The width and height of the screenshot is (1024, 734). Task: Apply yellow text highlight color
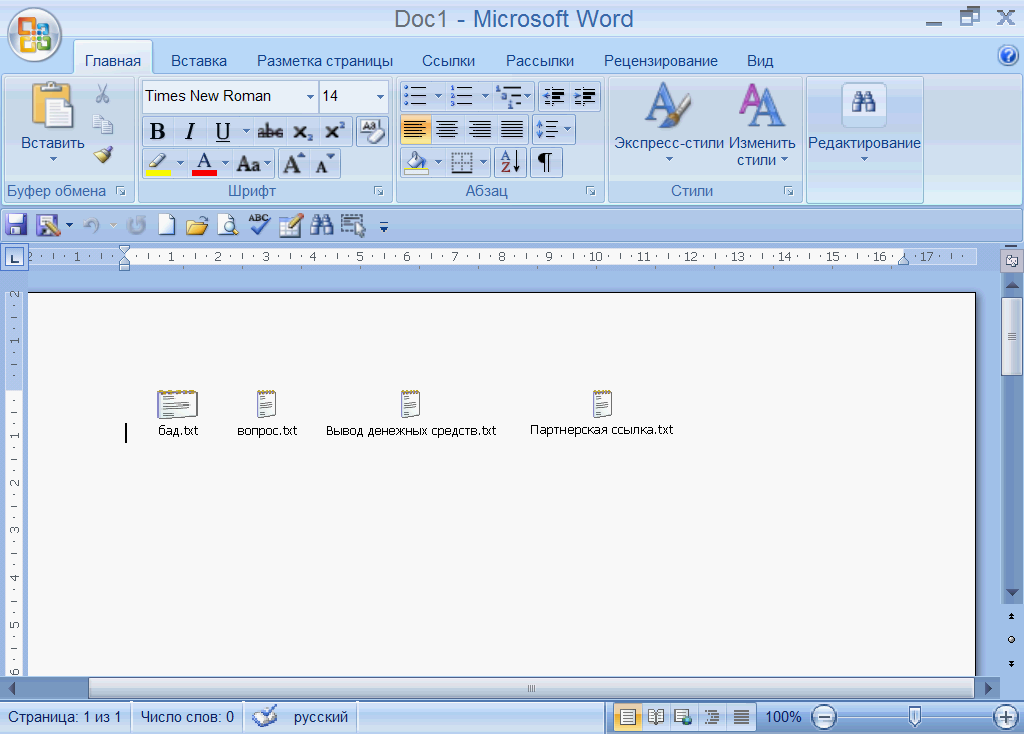(159, 164)
